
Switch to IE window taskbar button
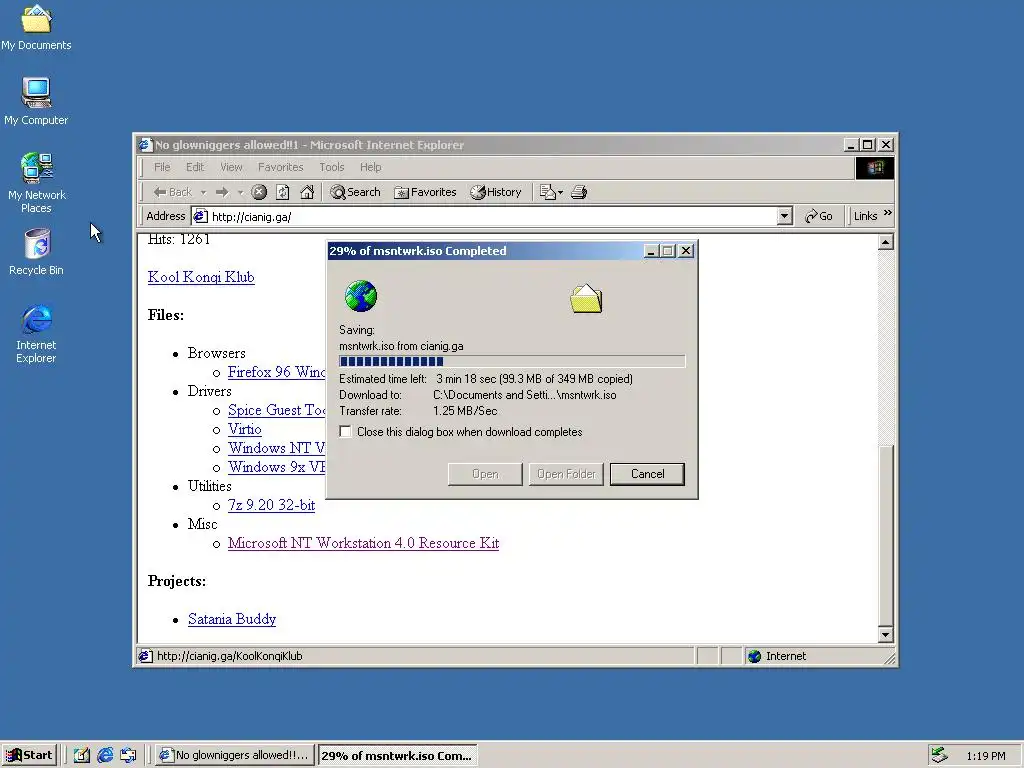(x=235, y=756)
